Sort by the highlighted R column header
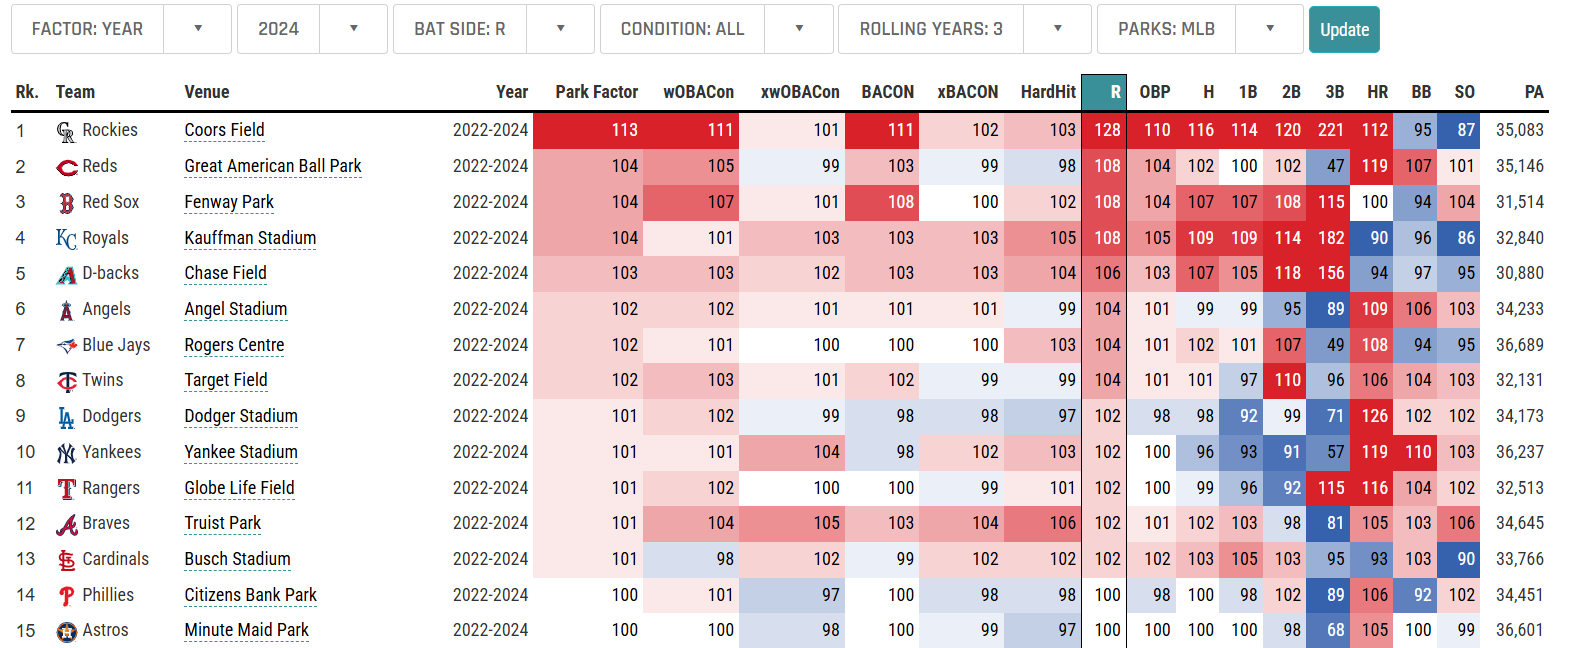Image resolution: width=1578 pixels, height=648 pixels. point(1105,92)
